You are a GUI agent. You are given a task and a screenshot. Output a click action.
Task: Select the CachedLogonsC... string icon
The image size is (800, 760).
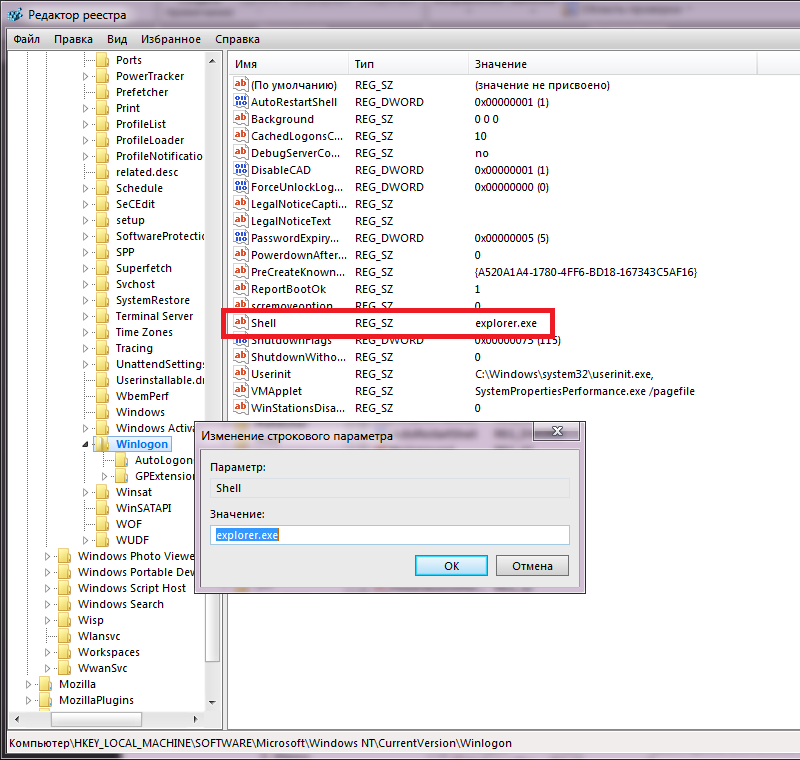[241, 135]
